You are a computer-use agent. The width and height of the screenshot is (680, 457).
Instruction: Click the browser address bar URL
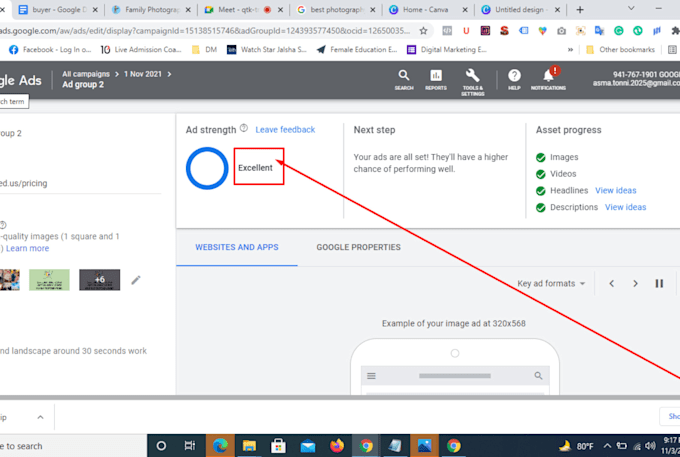(x=204, y=31)
